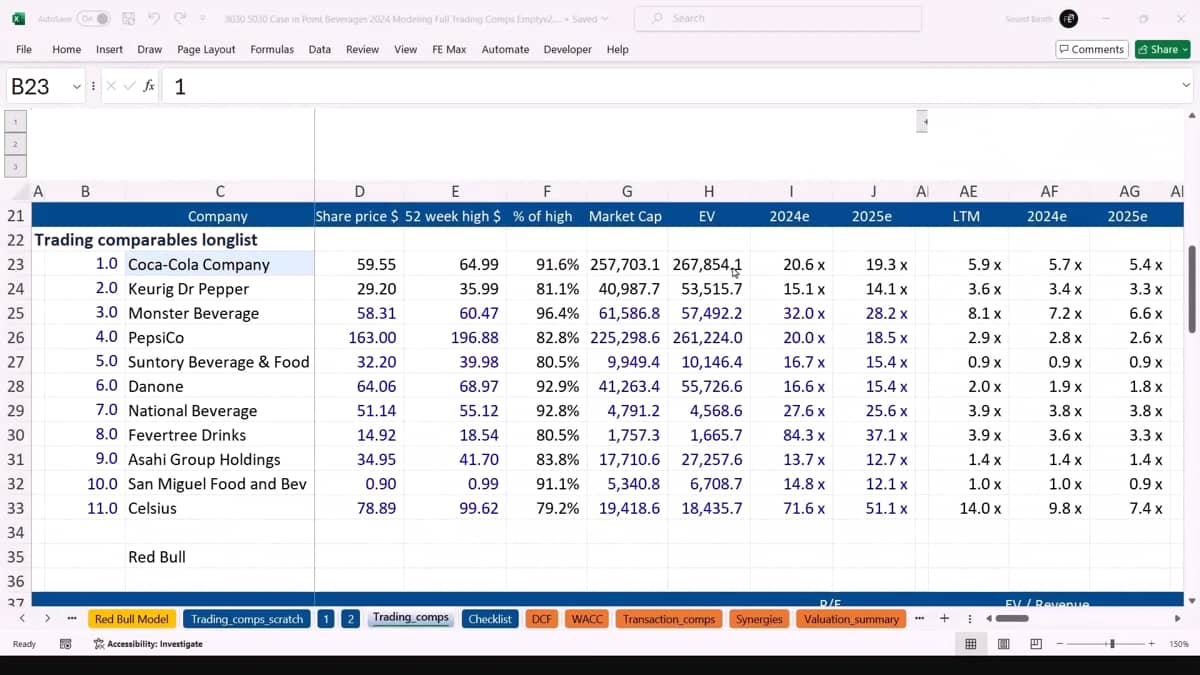Click previous sheet navigation arrow
This screenshot has width=1200, height=675.
pos(22,619)
